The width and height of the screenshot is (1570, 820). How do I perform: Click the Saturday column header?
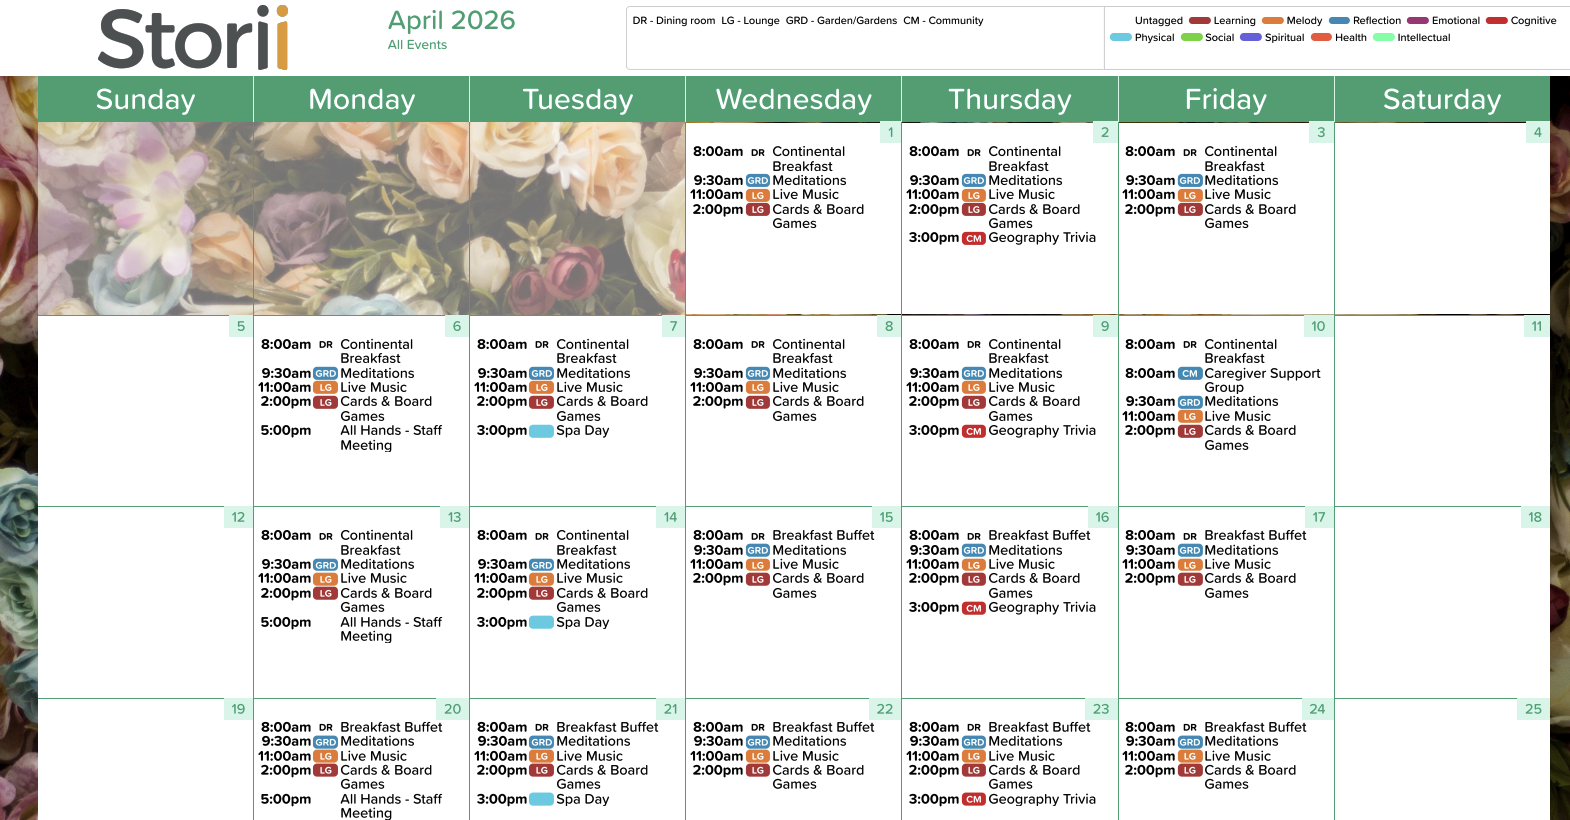pos(1441,100)
